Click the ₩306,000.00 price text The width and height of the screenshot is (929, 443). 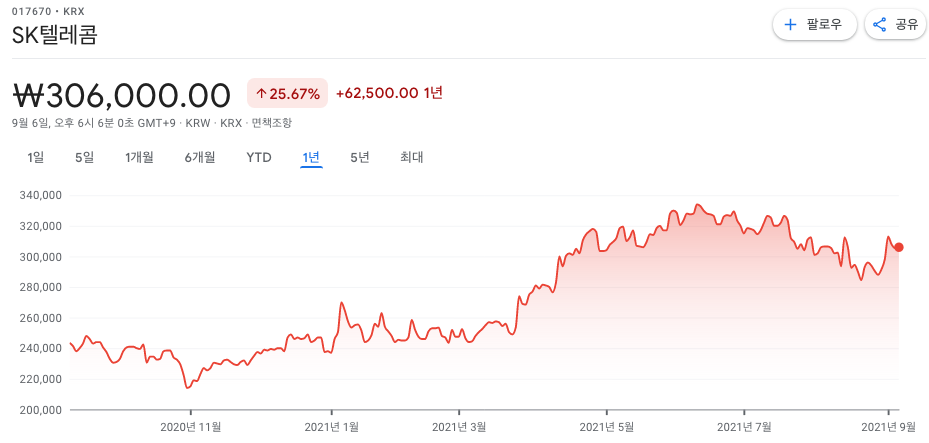121,95
